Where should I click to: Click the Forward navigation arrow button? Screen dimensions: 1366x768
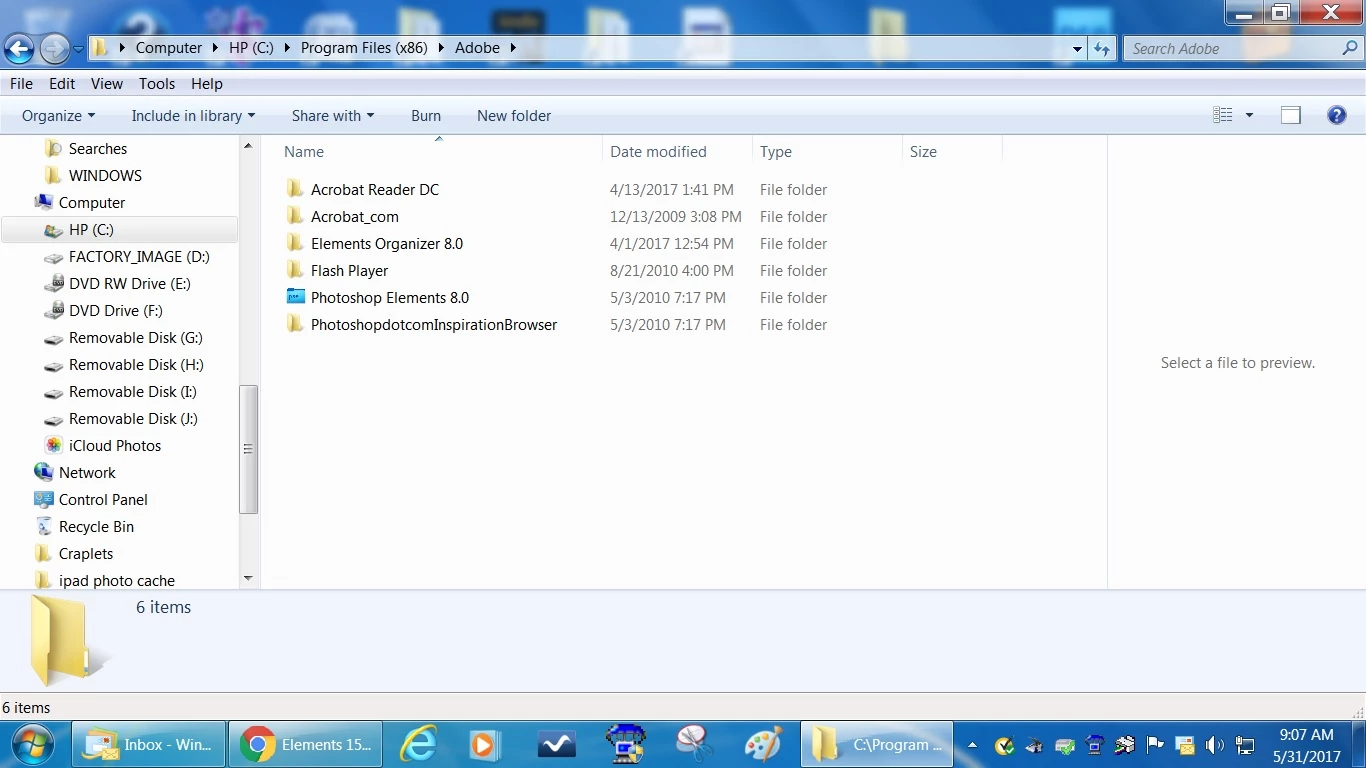click(54, 48)
